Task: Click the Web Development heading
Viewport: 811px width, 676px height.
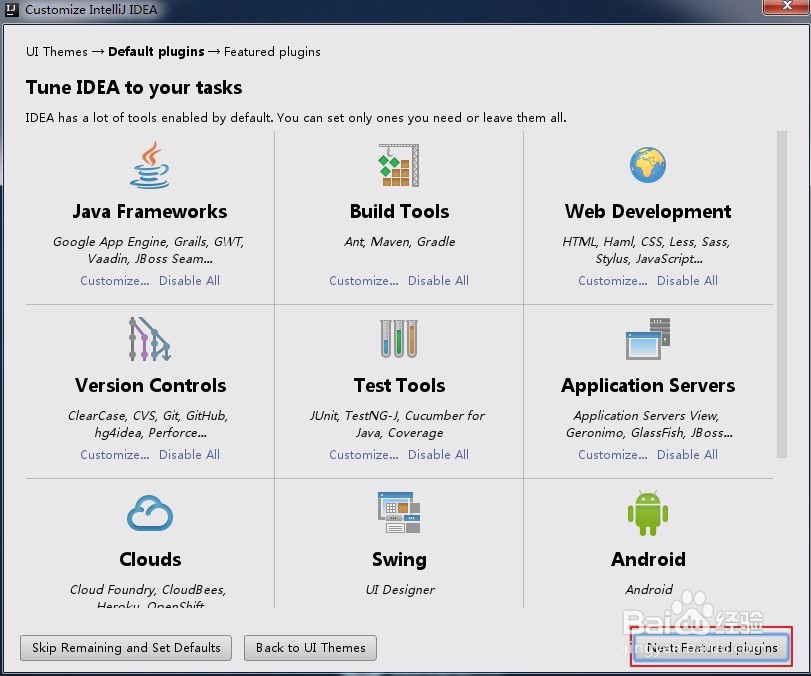Action: pyautogui.click(x=648, y=212)
